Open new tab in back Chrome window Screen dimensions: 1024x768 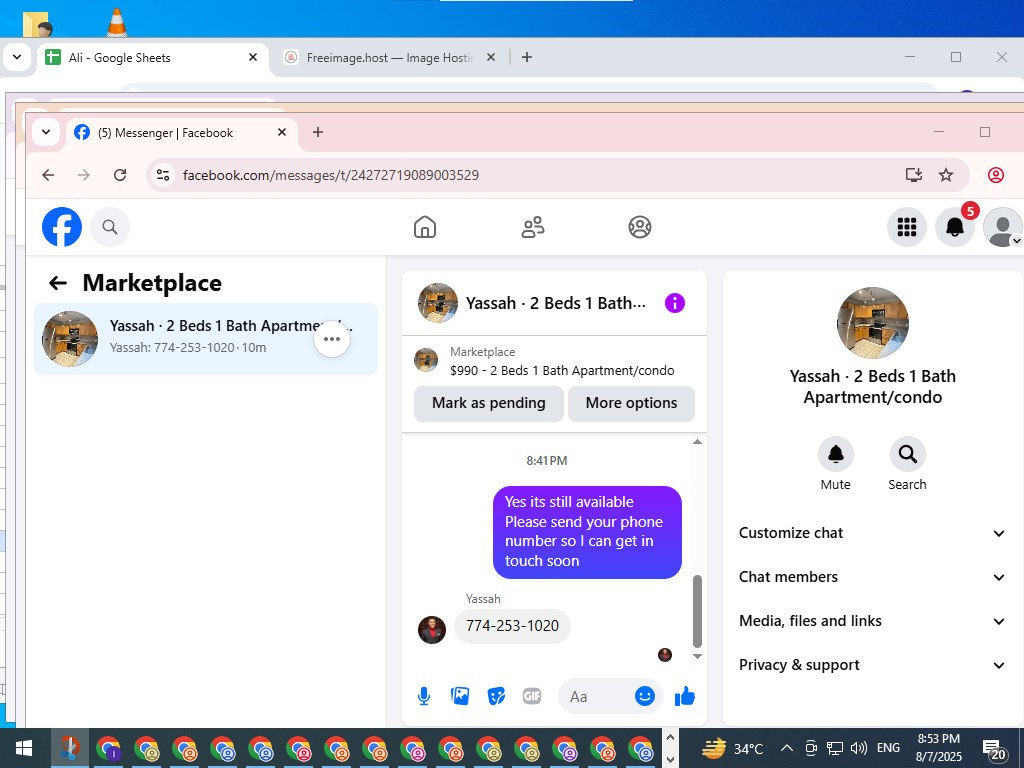(x=526, y=57)
